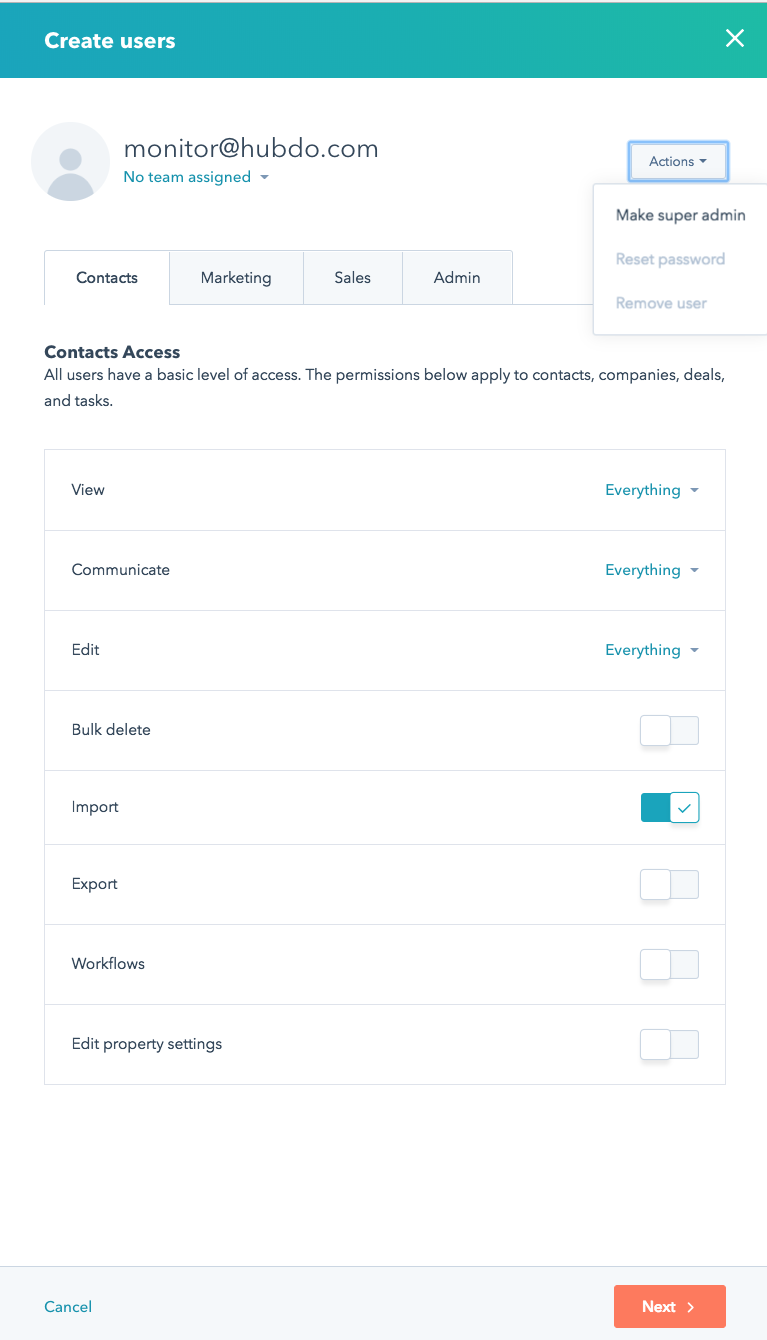Click the caret next to No team assigned
767x1340 pixels.
(264, 177)
